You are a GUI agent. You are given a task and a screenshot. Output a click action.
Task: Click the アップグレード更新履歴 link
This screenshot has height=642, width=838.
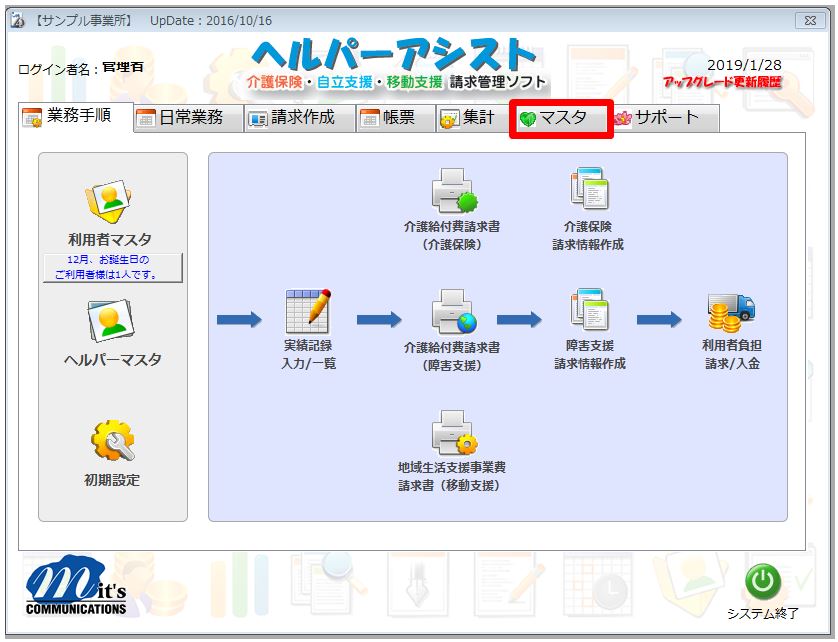pyautogui.click(x=722, y=83)
